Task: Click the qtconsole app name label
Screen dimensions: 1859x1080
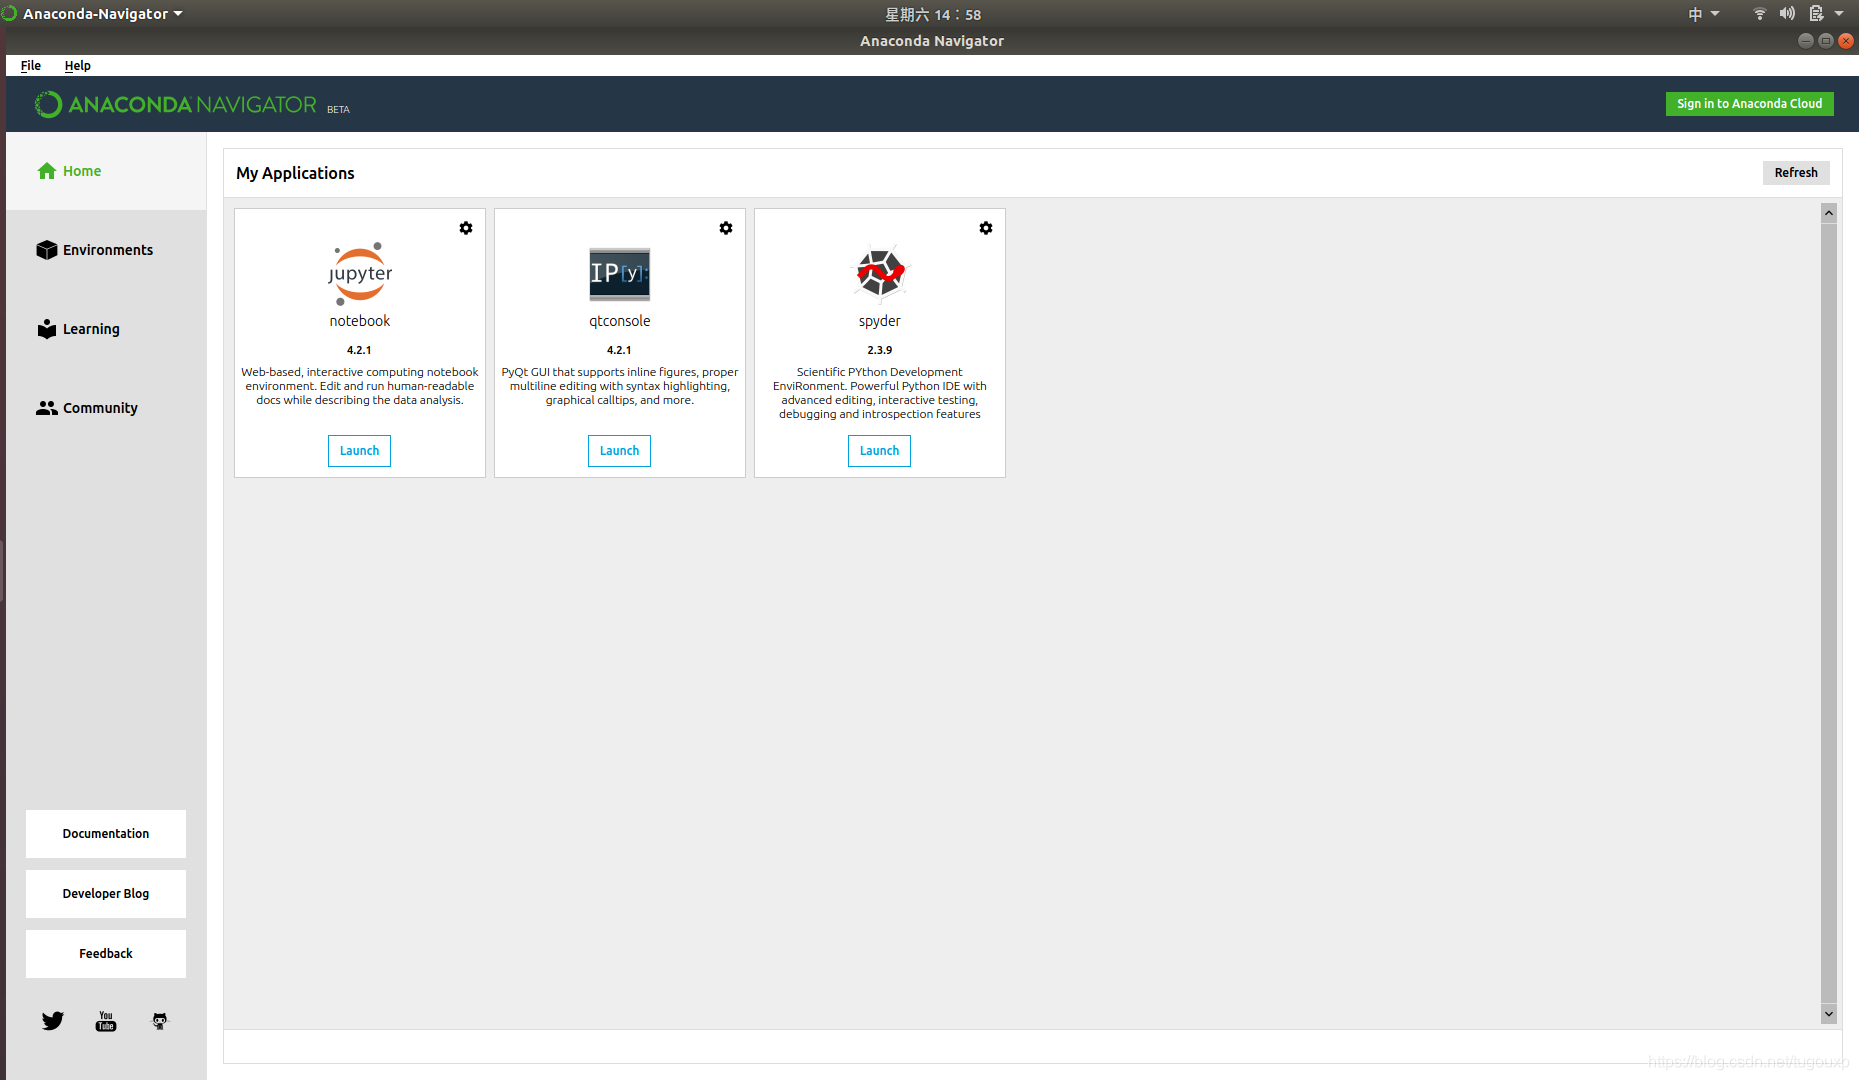Action: [x=620, y=321]
